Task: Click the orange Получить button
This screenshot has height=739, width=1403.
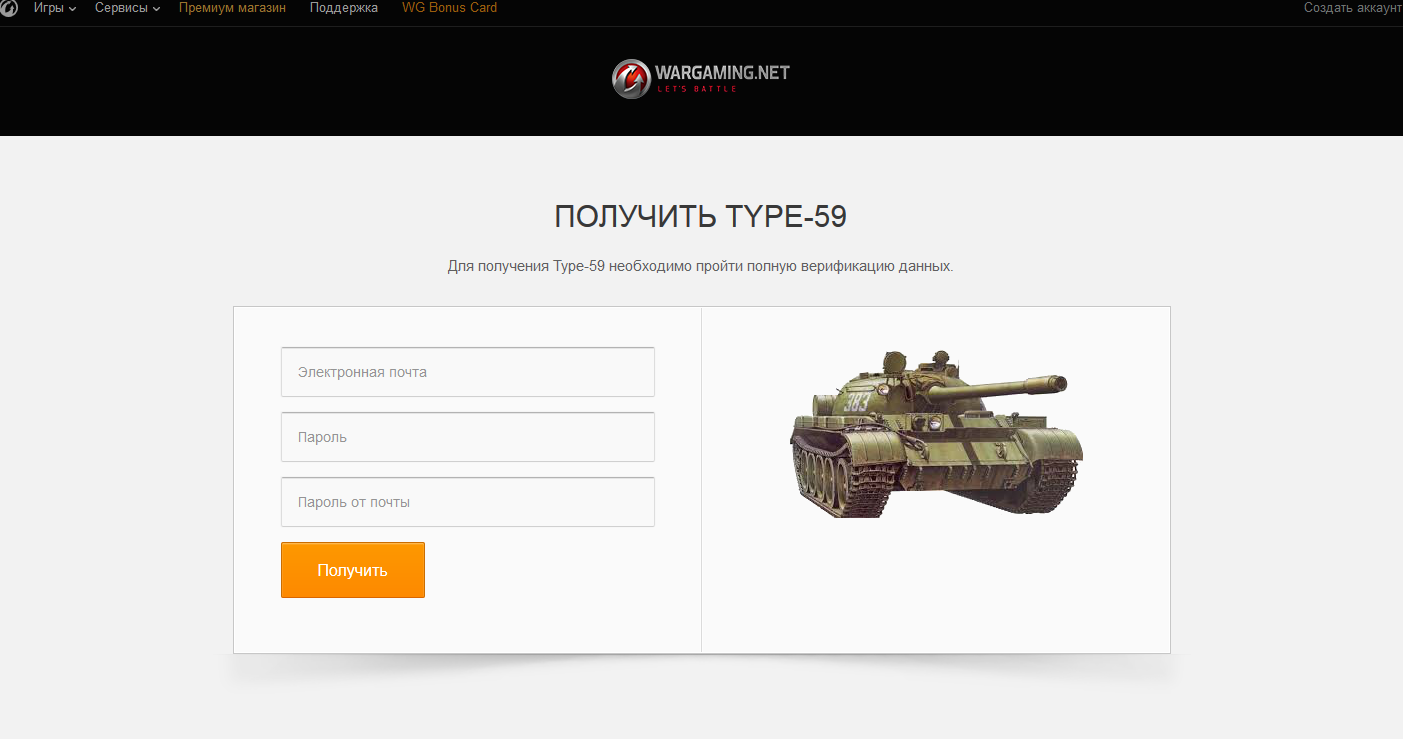Action: coord(353,570)
